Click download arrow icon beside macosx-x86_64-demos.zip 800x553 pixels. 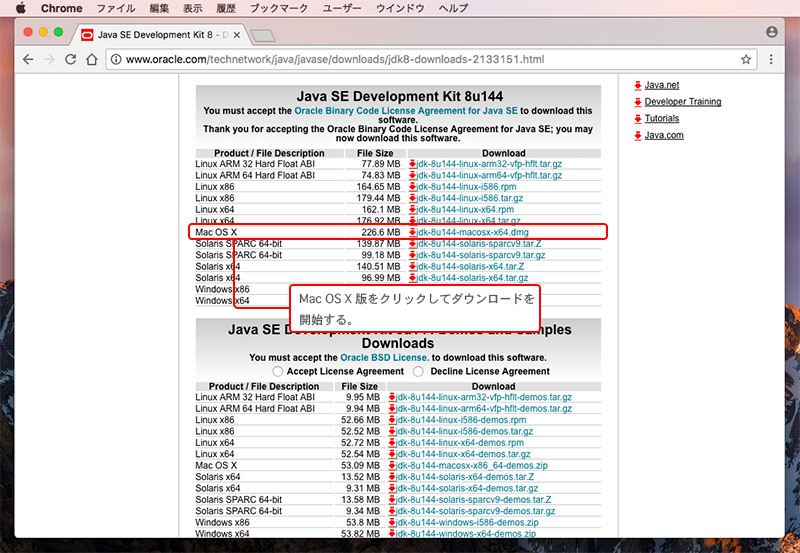(x=392, y=466)
